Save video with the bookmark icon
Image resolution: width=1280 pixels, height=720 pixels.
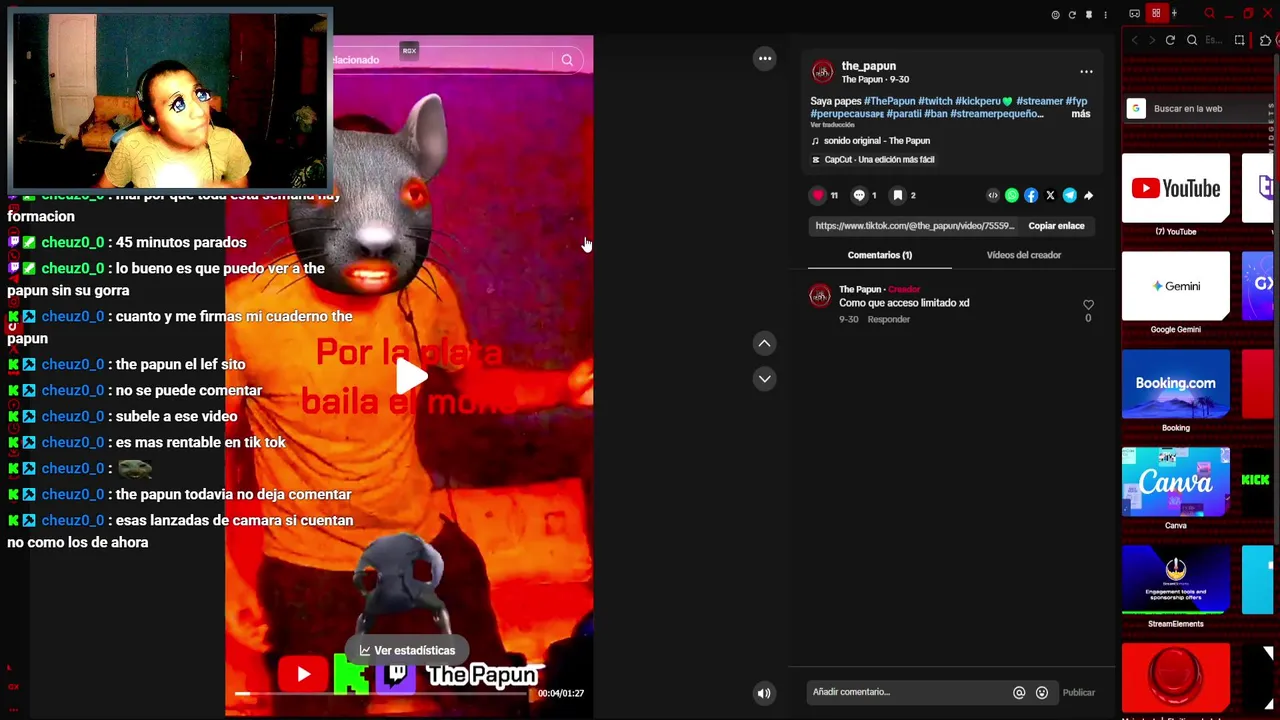tap(898, 196)
